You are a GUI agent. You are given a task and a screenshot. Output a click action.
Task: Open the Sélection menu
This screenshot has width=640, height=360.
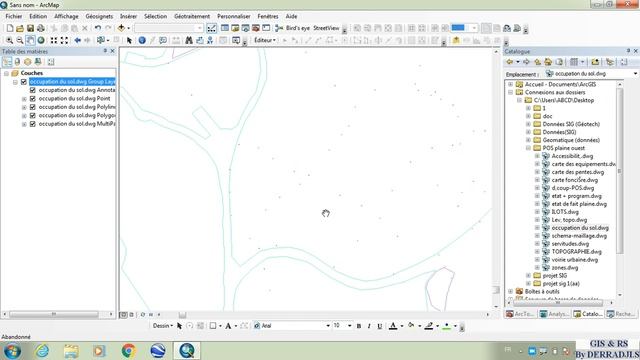click(x=156, y=16)
